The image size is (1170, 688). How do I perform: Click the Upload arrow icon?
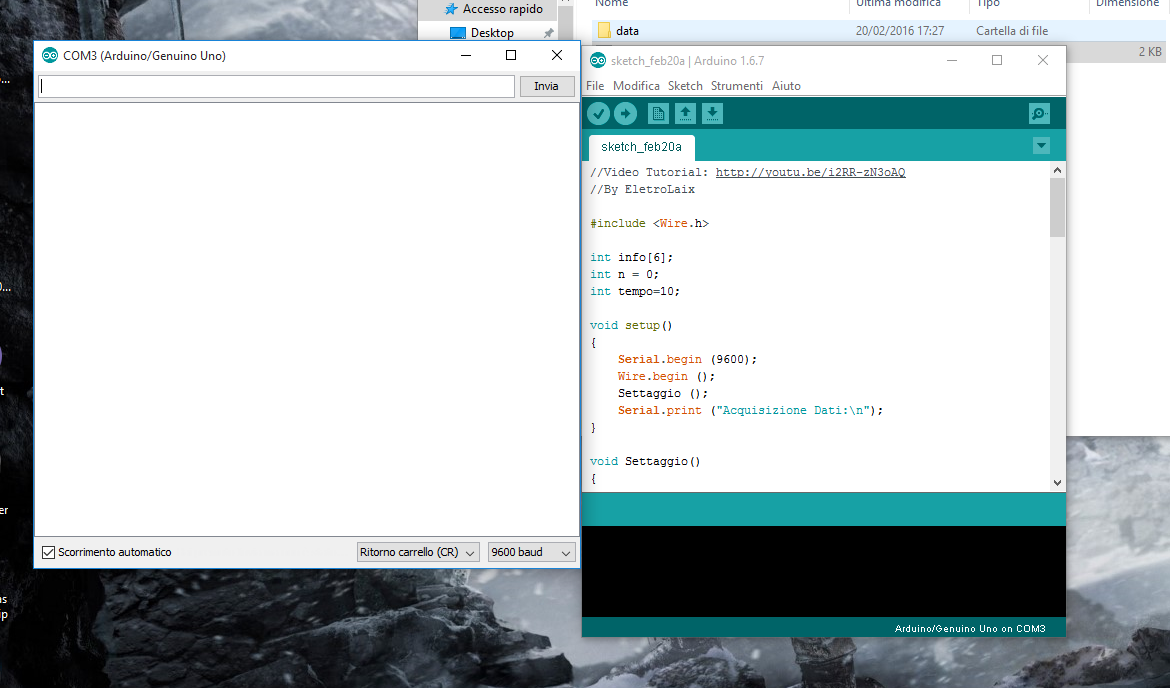pos(625,113)
